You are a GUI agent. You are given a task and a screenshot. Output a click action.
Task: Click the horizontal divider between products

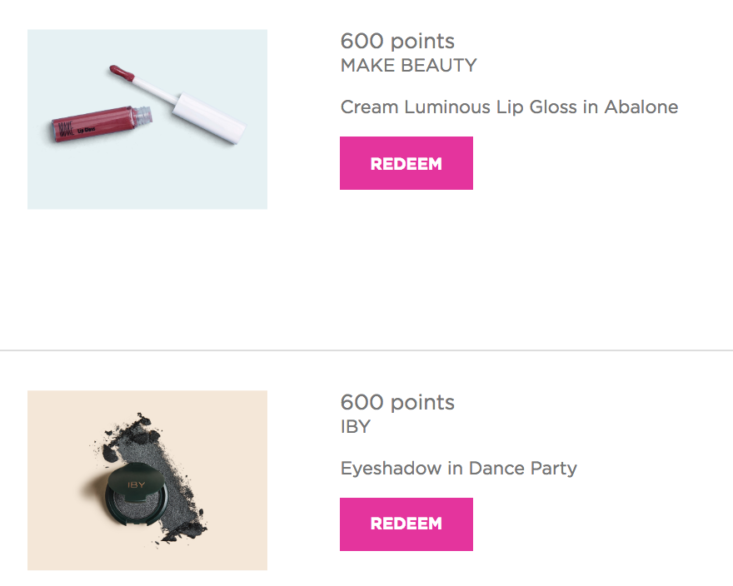(x=366, y=350)
